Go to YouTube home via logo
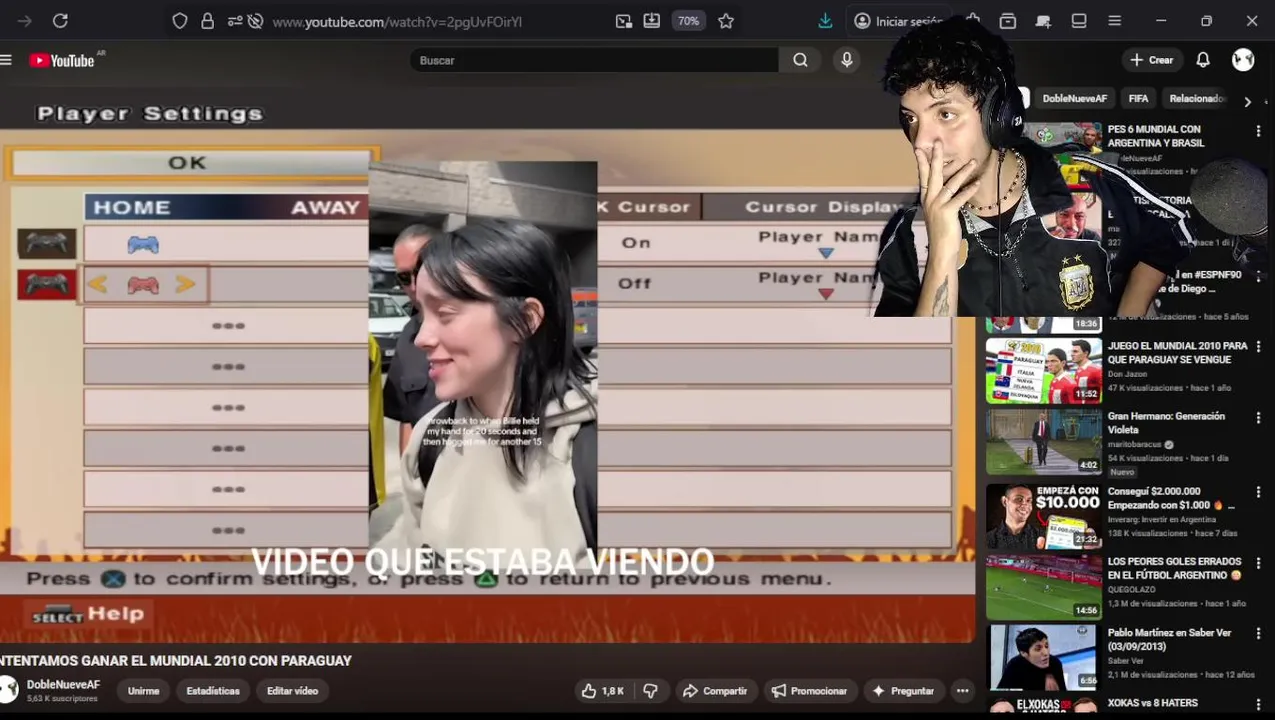 point(62,61)
